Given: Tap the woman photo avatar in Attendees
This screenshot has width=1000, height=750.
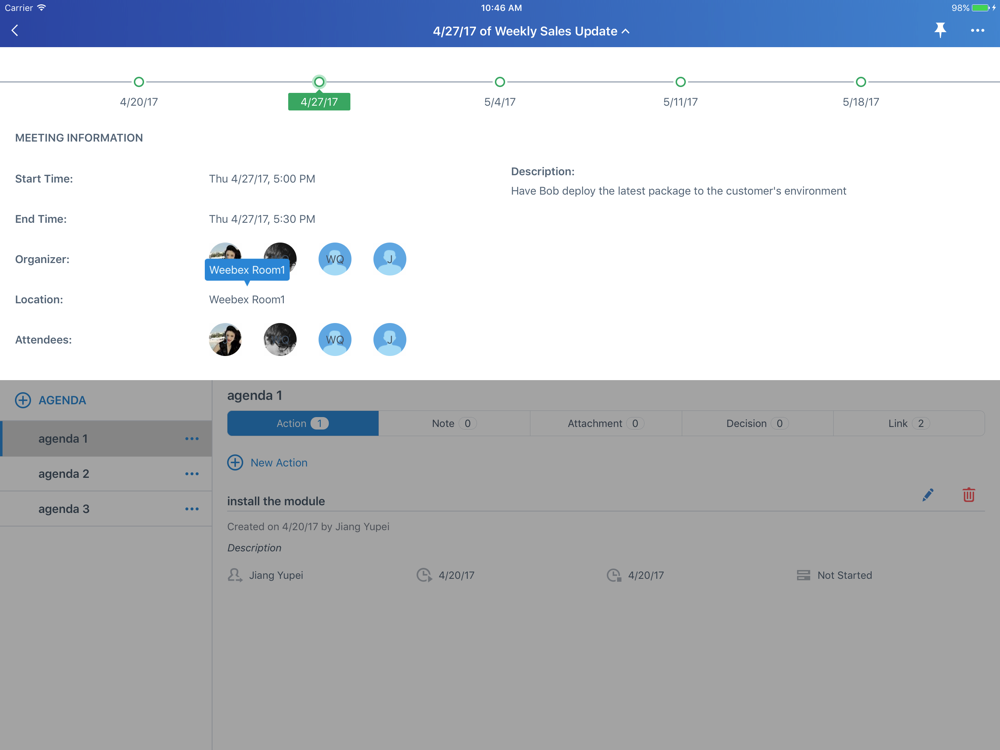Looking at the screenshot, I should 225,339.
